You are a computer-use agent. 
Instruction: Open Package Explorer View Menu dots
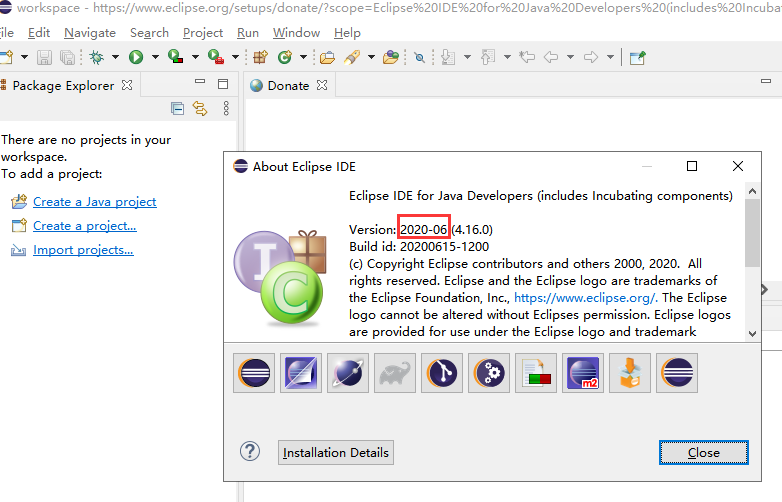pyautogui.click(x=226, y=108)
